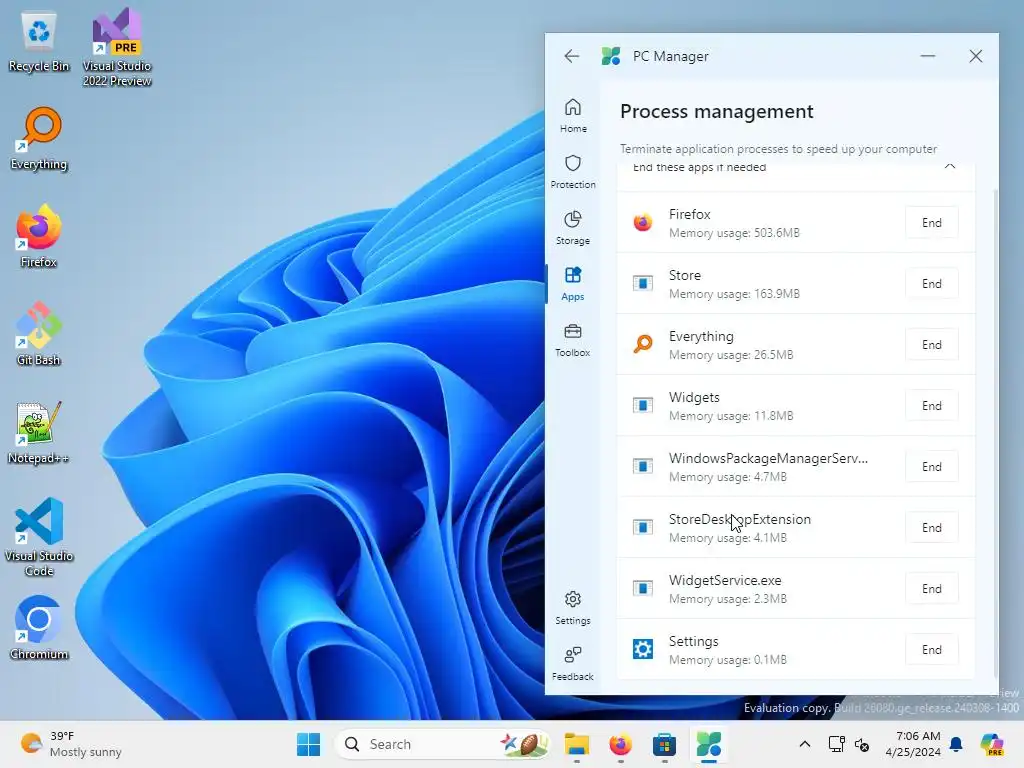Click the notification bell icon

956,744
